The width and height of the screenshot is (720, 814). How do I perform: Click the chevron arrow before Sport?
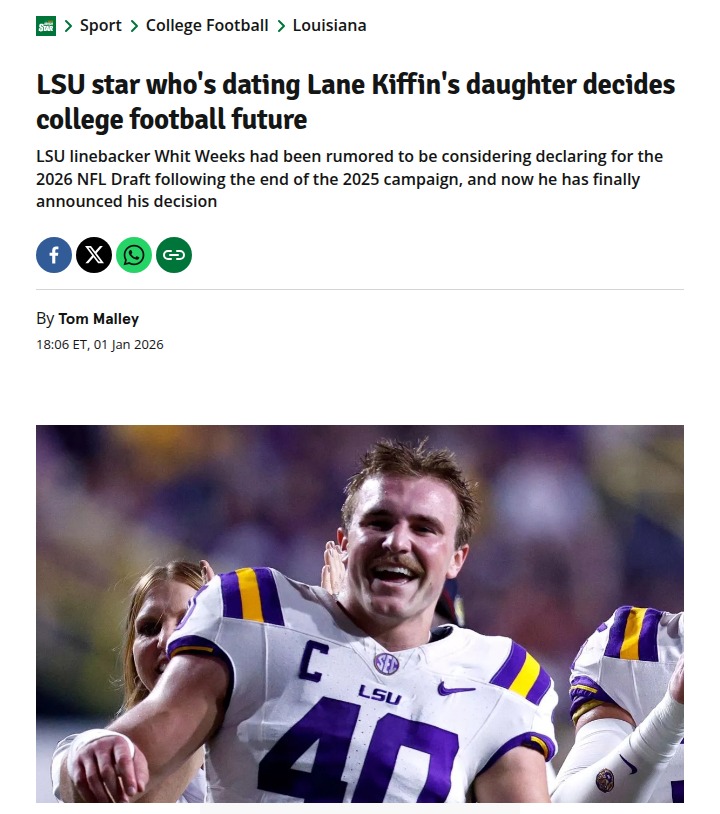[x=68, y=26]
